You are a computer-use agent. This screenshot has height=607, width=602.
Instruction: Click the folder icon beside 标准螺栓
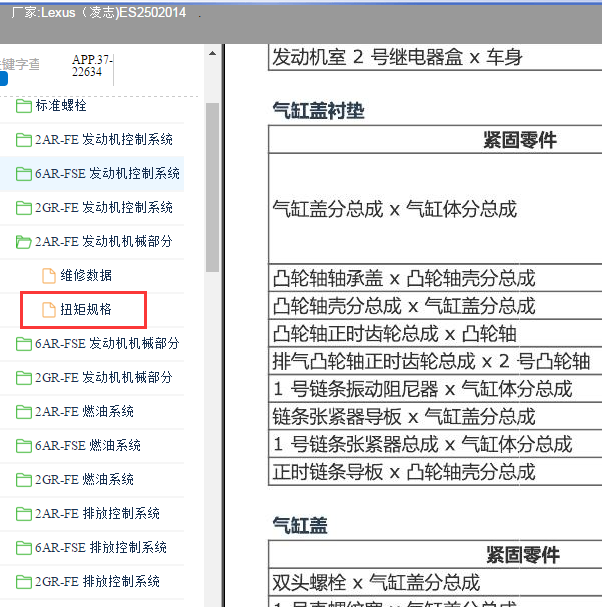[24, 106]
